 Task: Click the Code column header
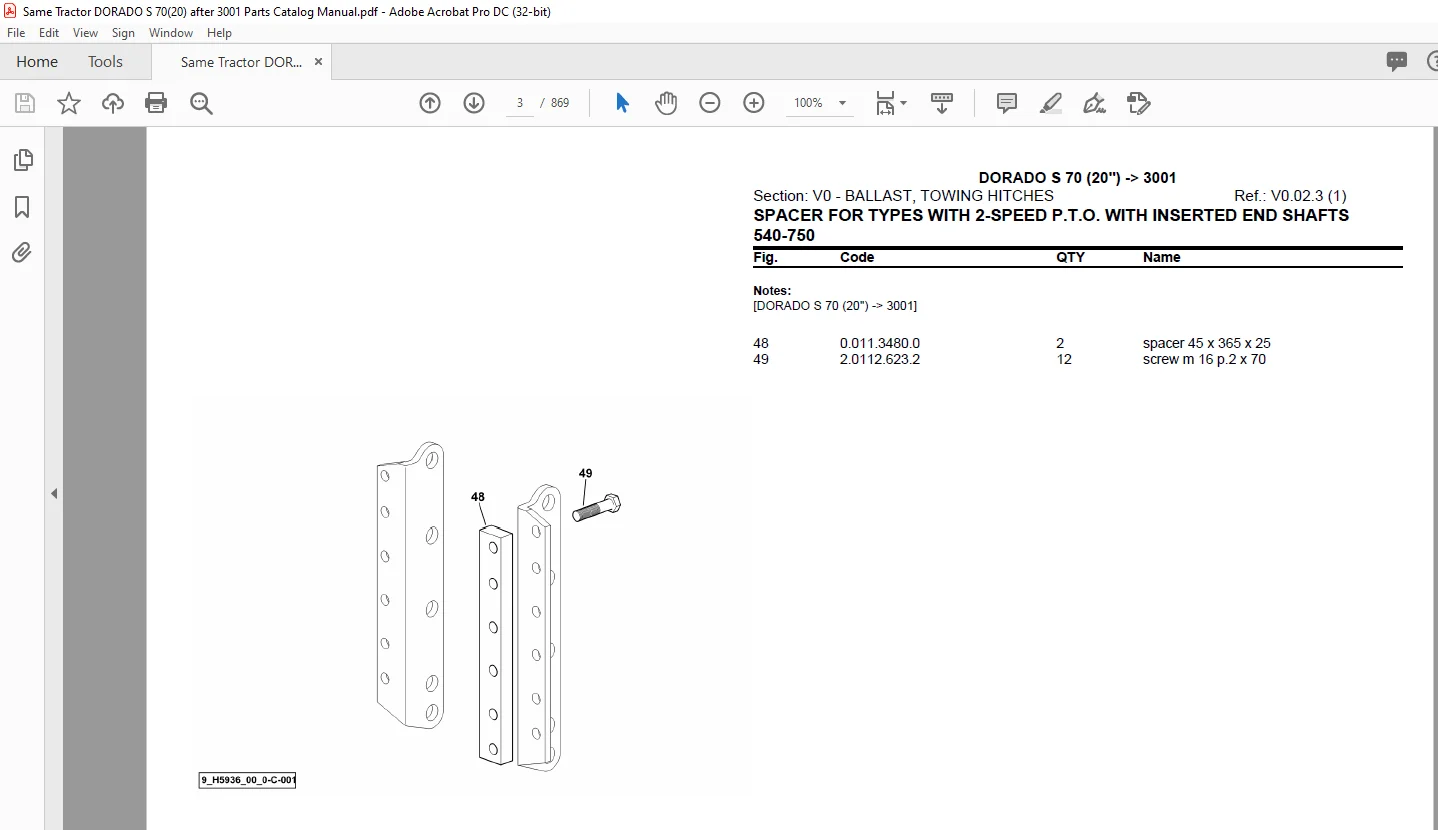tap(857, 257)
